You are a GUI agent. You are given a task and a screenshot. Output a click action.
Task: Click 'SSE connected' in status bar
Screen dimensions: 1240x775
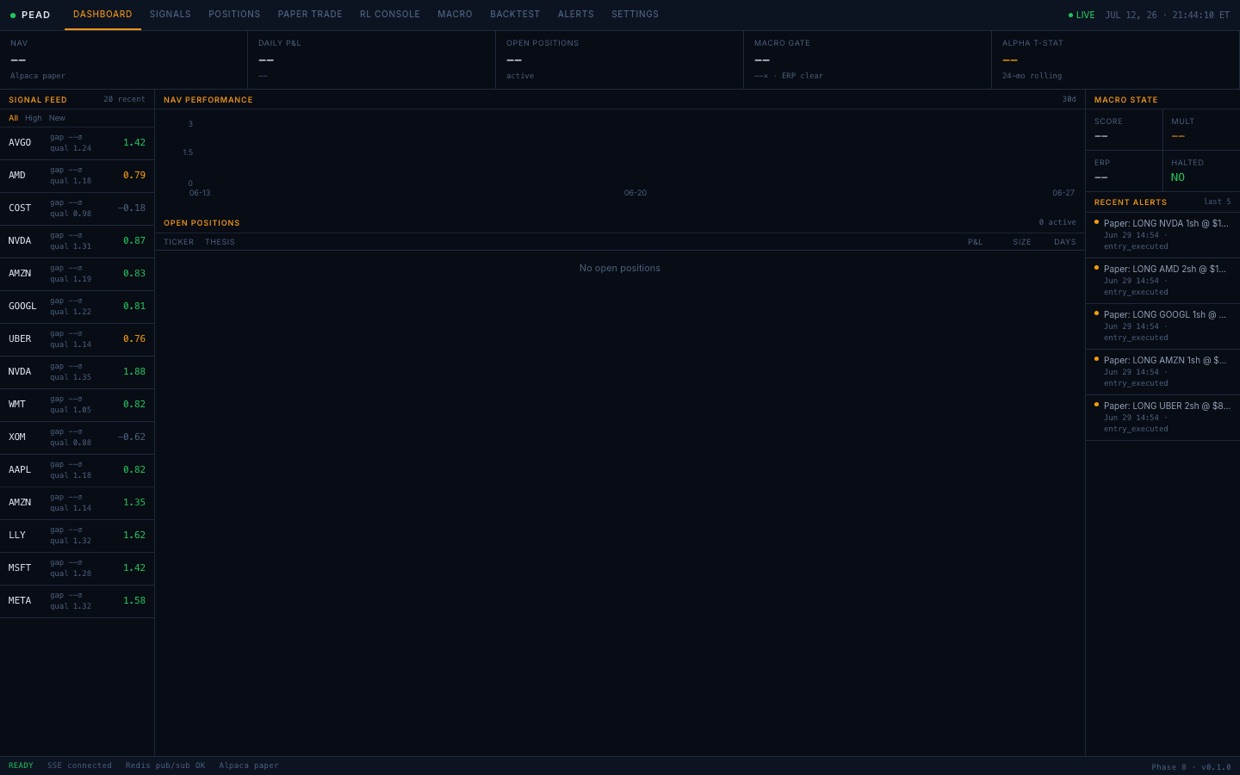point(80,766)
